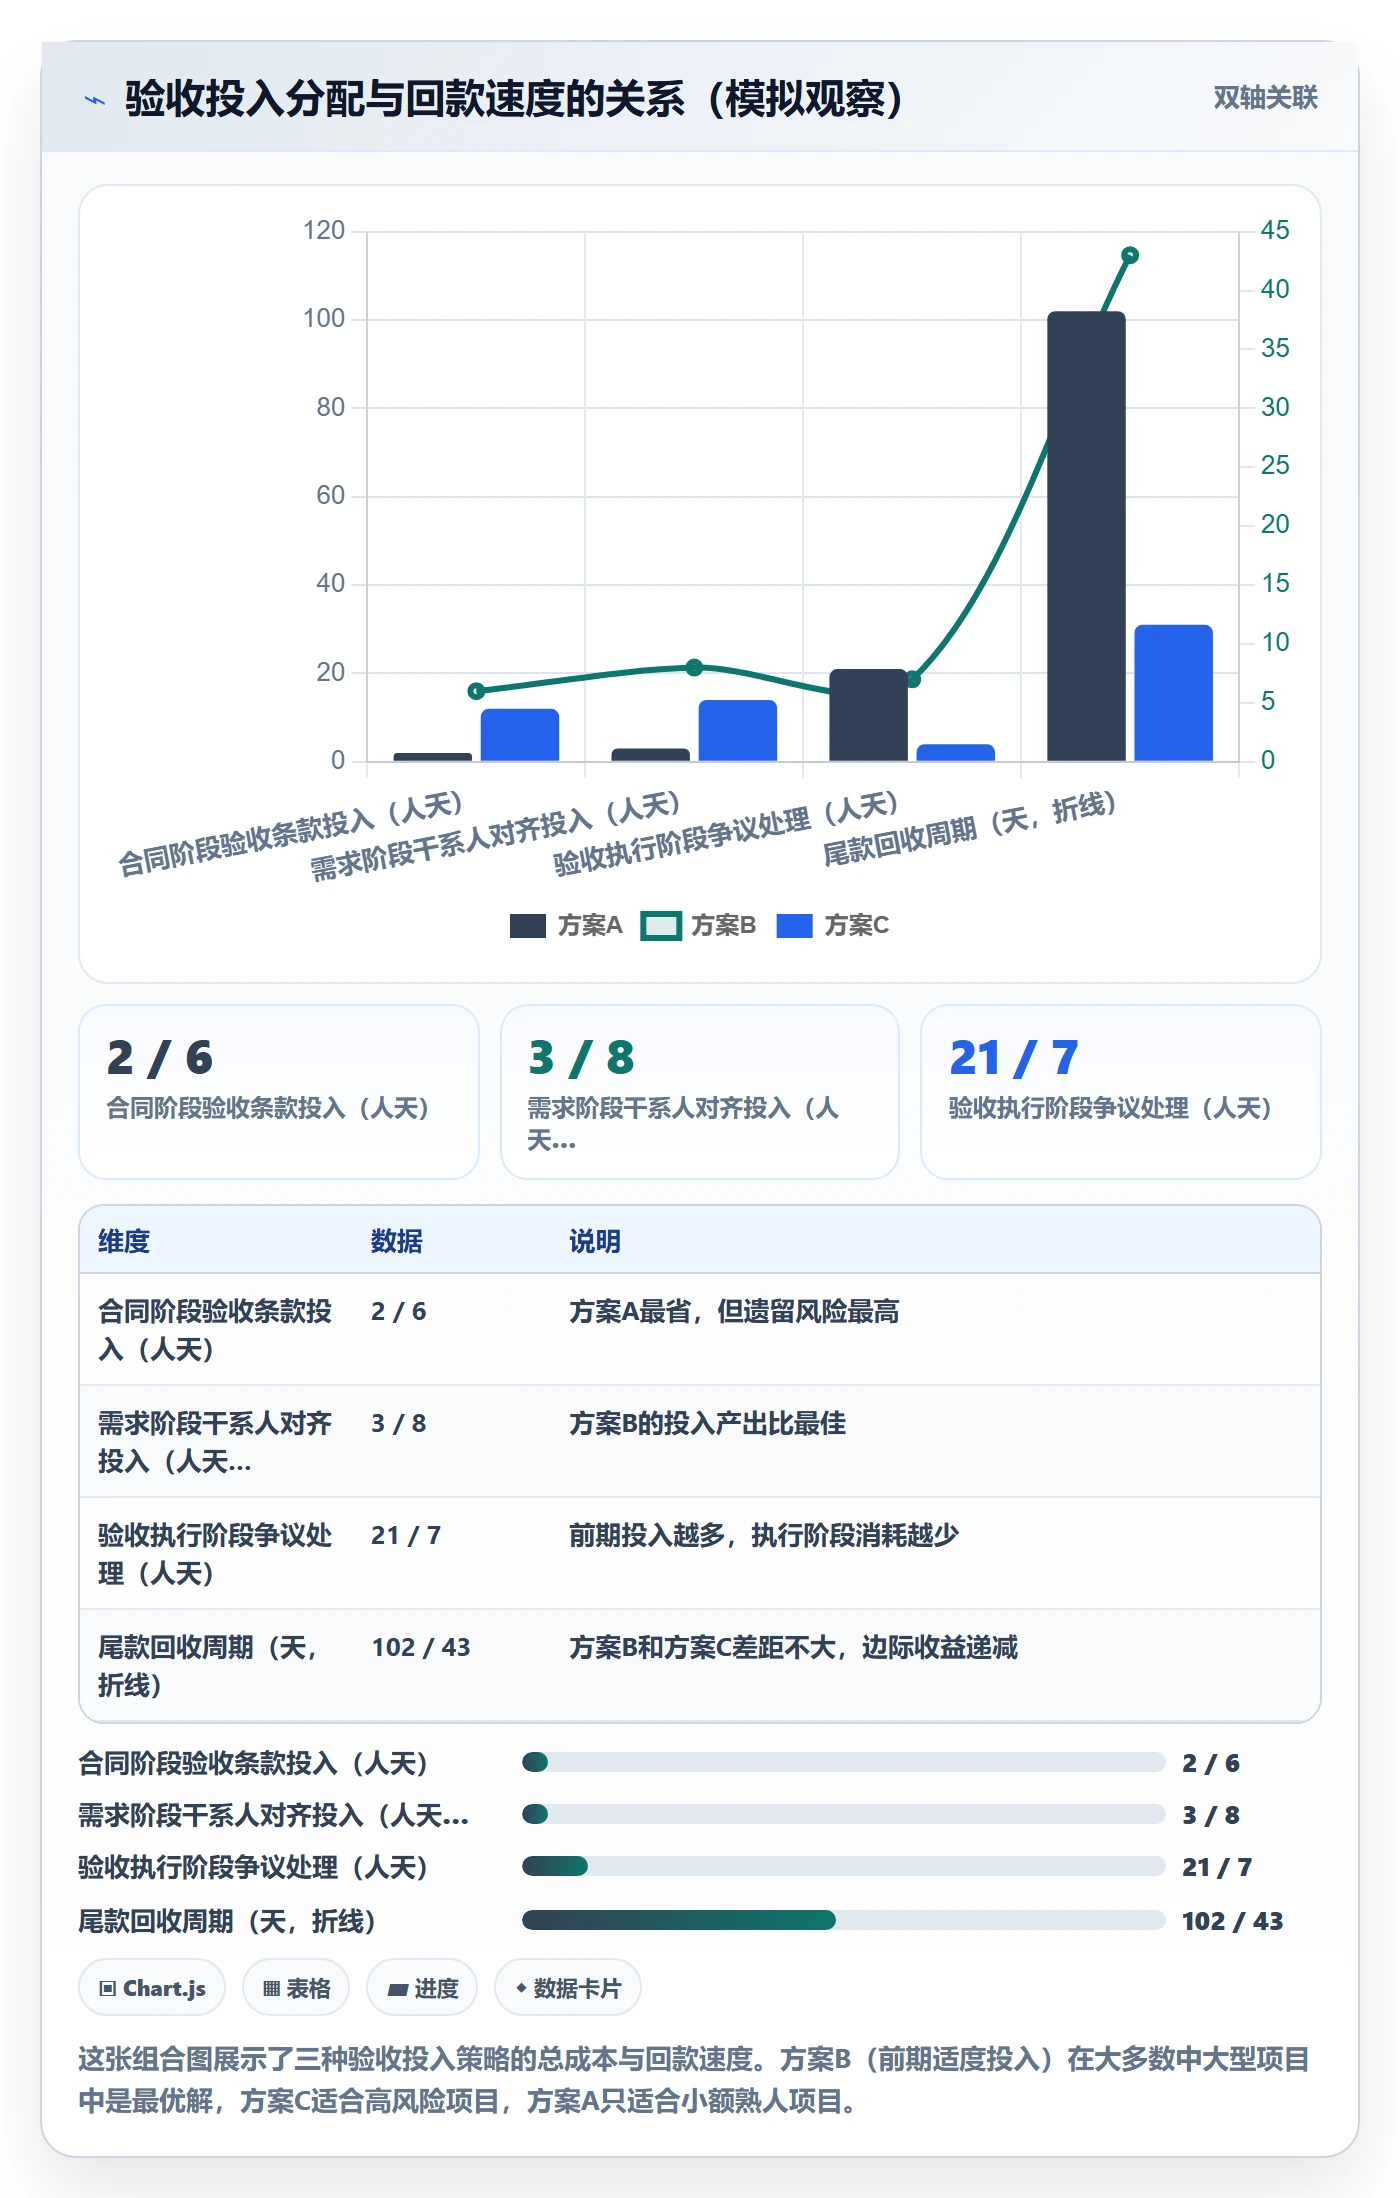Image resolution: width=1400 pixels, height=2198 pixels.
Task: Open the 21 / 7 stat card
Action: tap(1121, 1092)
